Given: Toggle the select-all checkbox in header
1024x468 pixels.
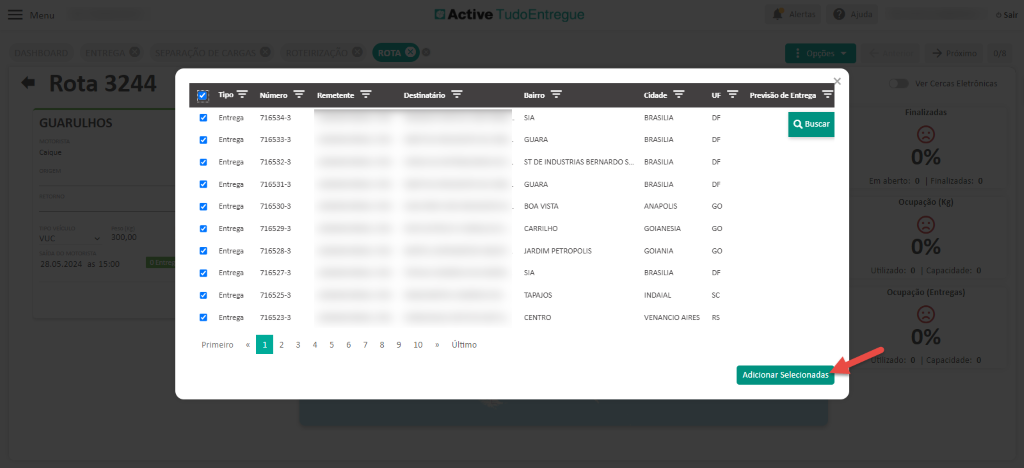Looking at the screenshot, I should [x=203, y=96].
